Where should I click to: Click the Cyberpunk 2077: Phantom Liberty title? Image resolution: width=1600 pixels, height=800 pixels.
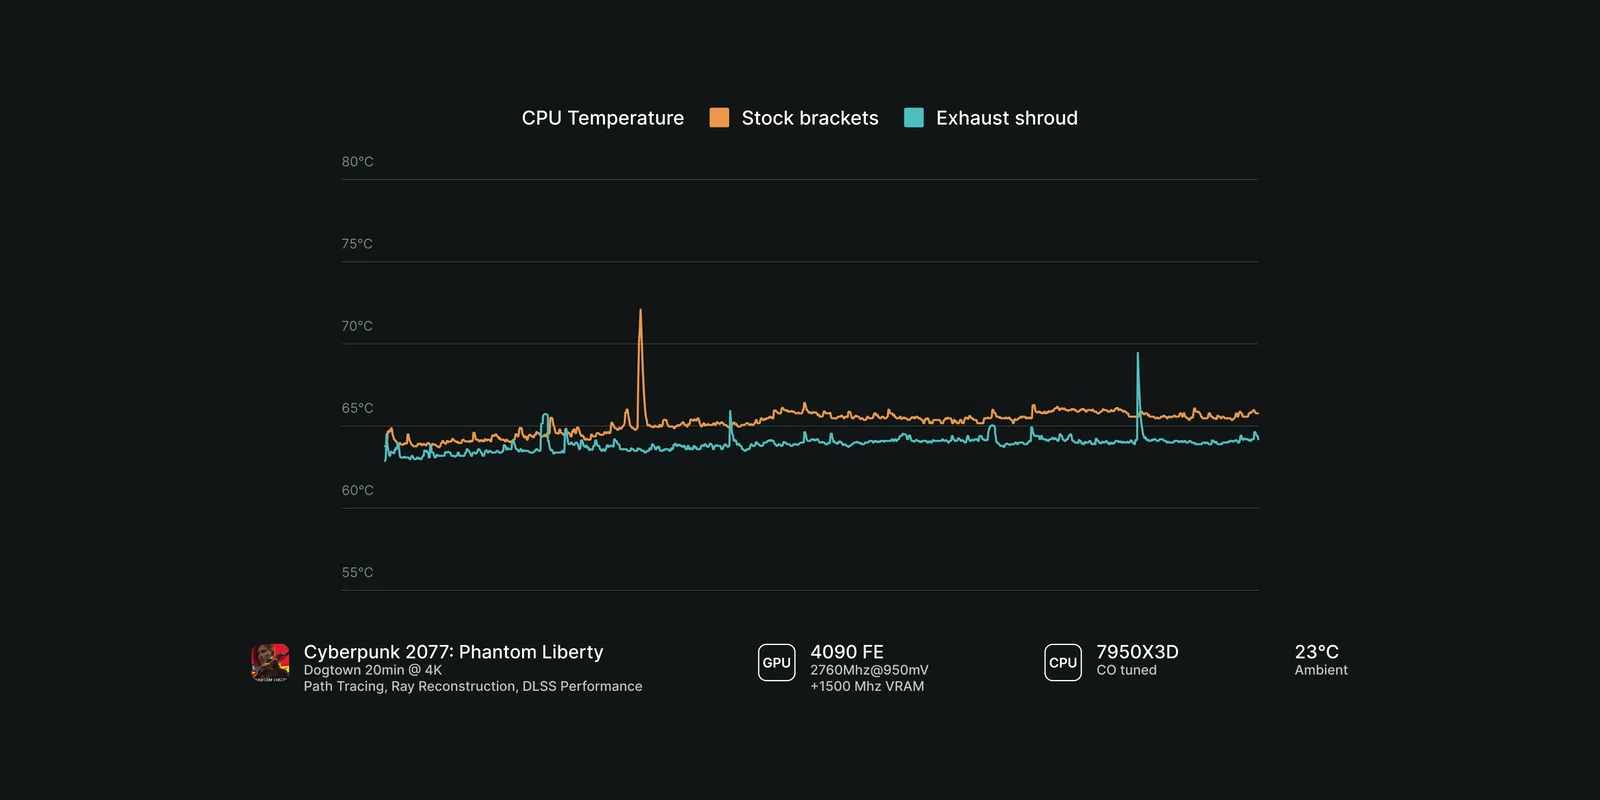click(x=453, y=652)
